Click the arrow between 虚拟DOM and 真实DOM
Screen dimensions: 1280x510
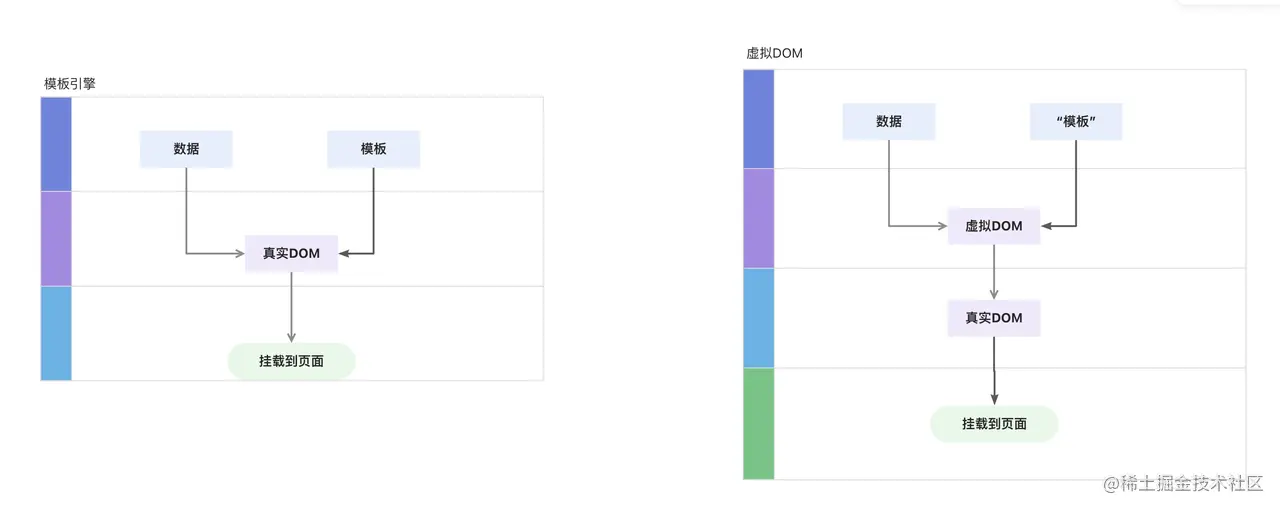994,271
